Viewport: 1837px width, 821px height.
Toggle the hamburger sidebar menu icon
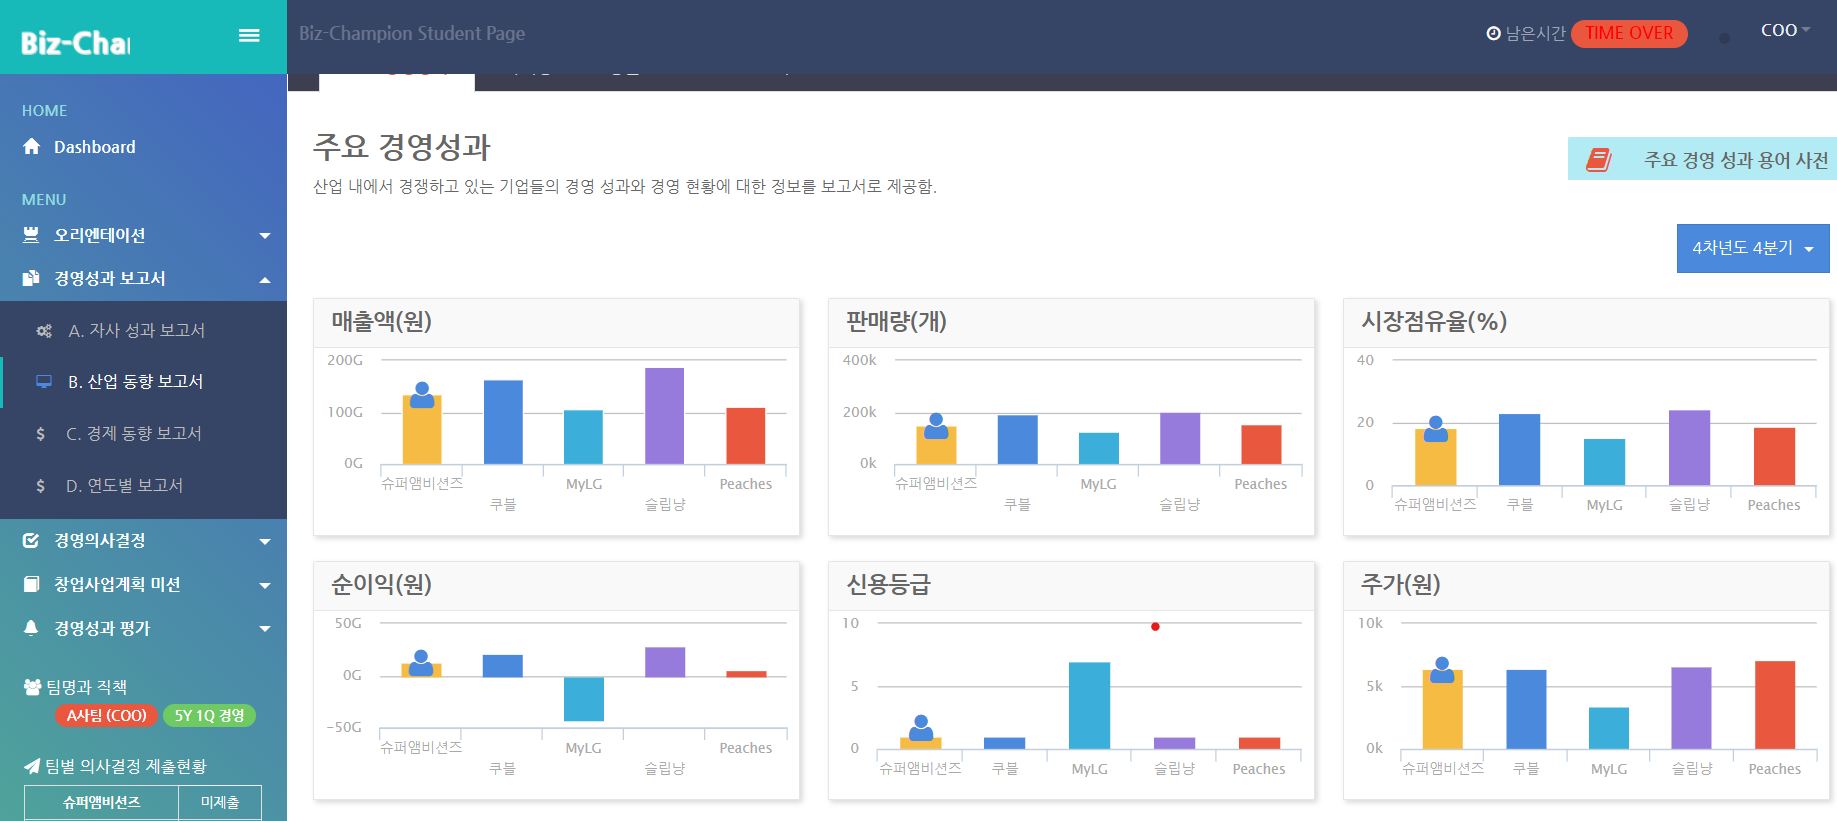pos(249,36)
